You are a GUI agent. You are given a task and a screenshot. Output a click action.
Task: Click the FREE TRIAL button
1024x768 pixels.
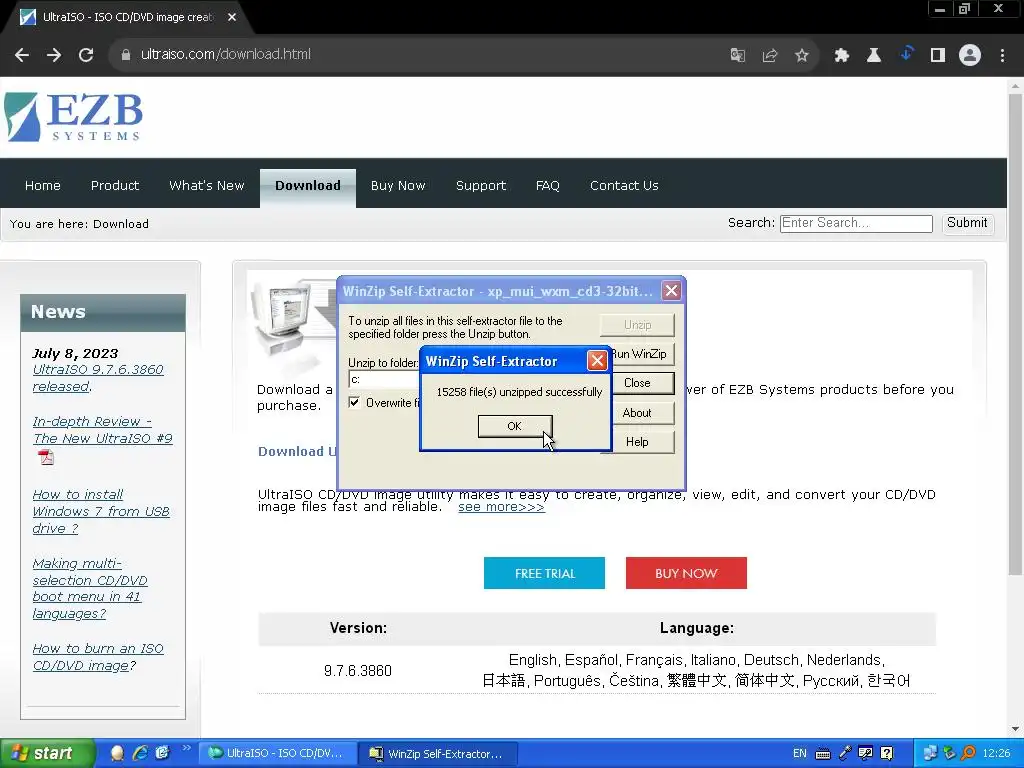pos(544,573)
